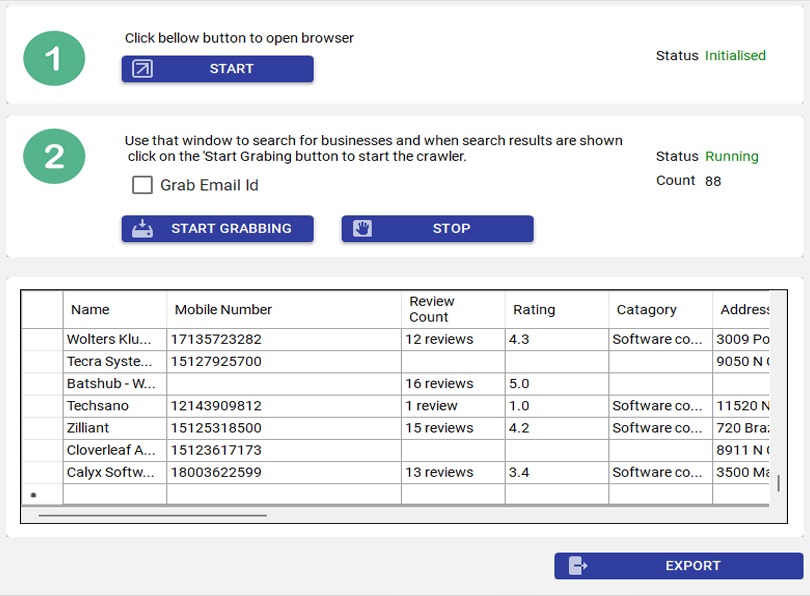Image resolution: width=810 pixels, height=596 pixels.
Task: Sort by the Name column header
Action: (x=115, y=309)
